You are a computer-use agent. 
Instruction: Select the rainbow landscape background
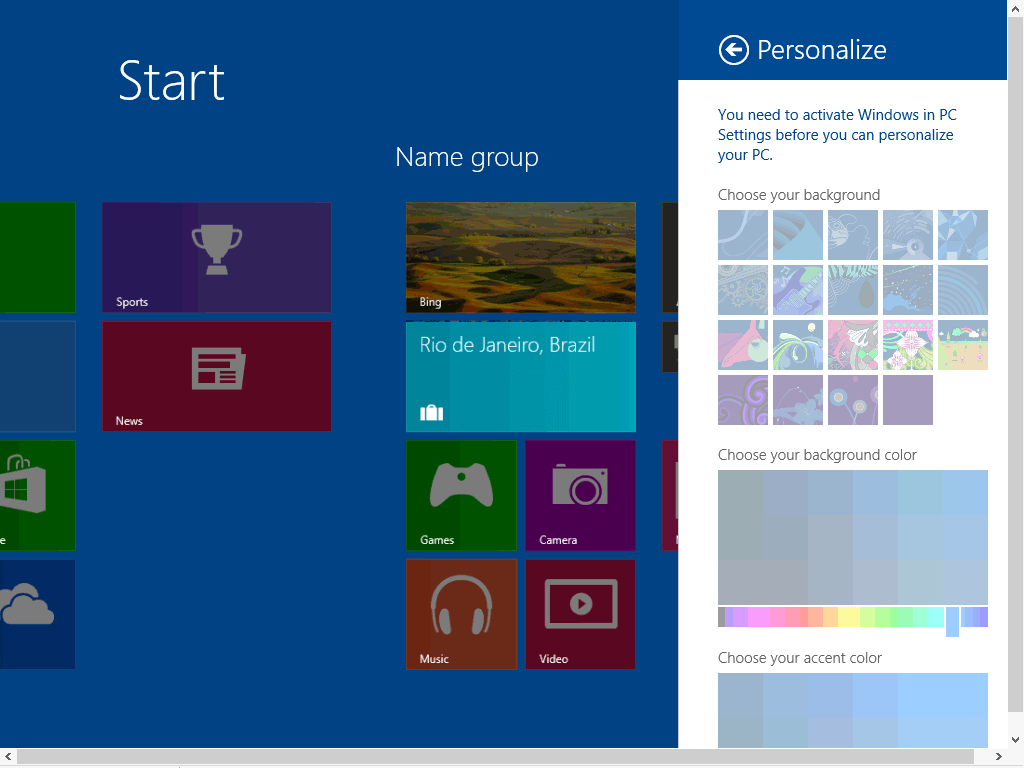tap(963, 345)
